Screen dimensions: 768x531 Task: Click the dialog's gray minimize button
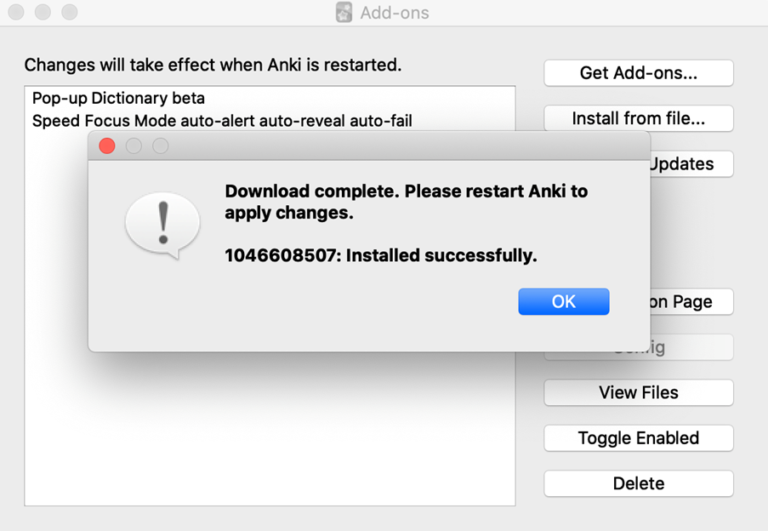pyautogui.click(x=134, y=146)
